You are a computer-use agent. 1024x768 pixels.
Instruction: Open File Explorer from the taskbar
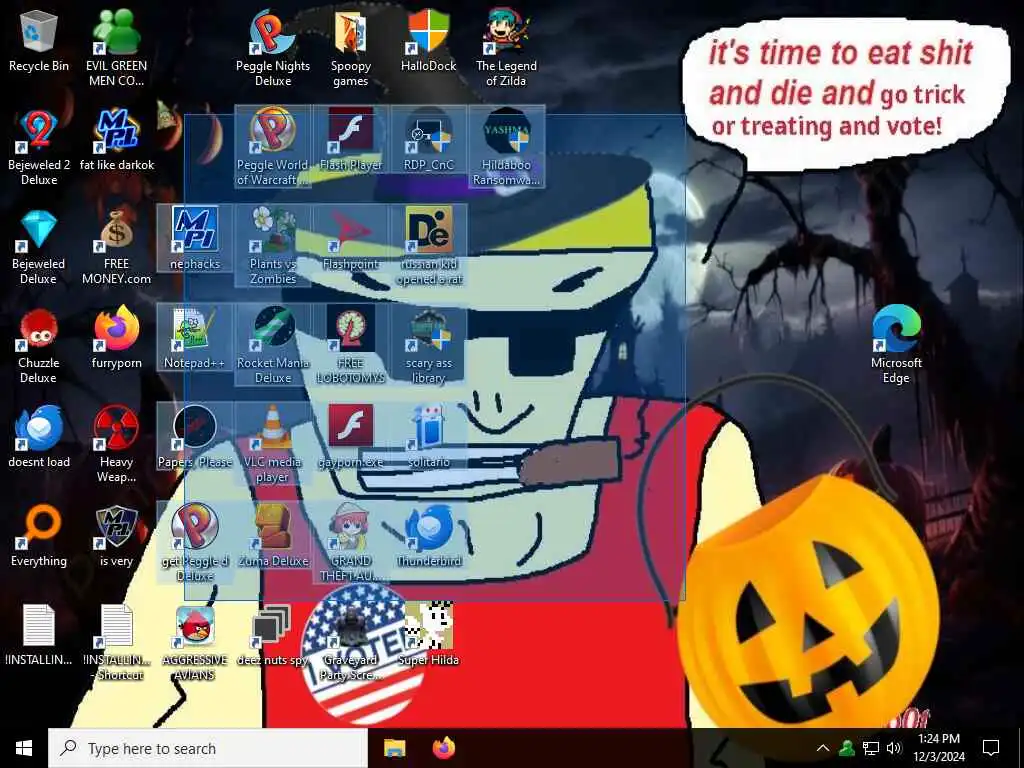(x=394, y=748)
